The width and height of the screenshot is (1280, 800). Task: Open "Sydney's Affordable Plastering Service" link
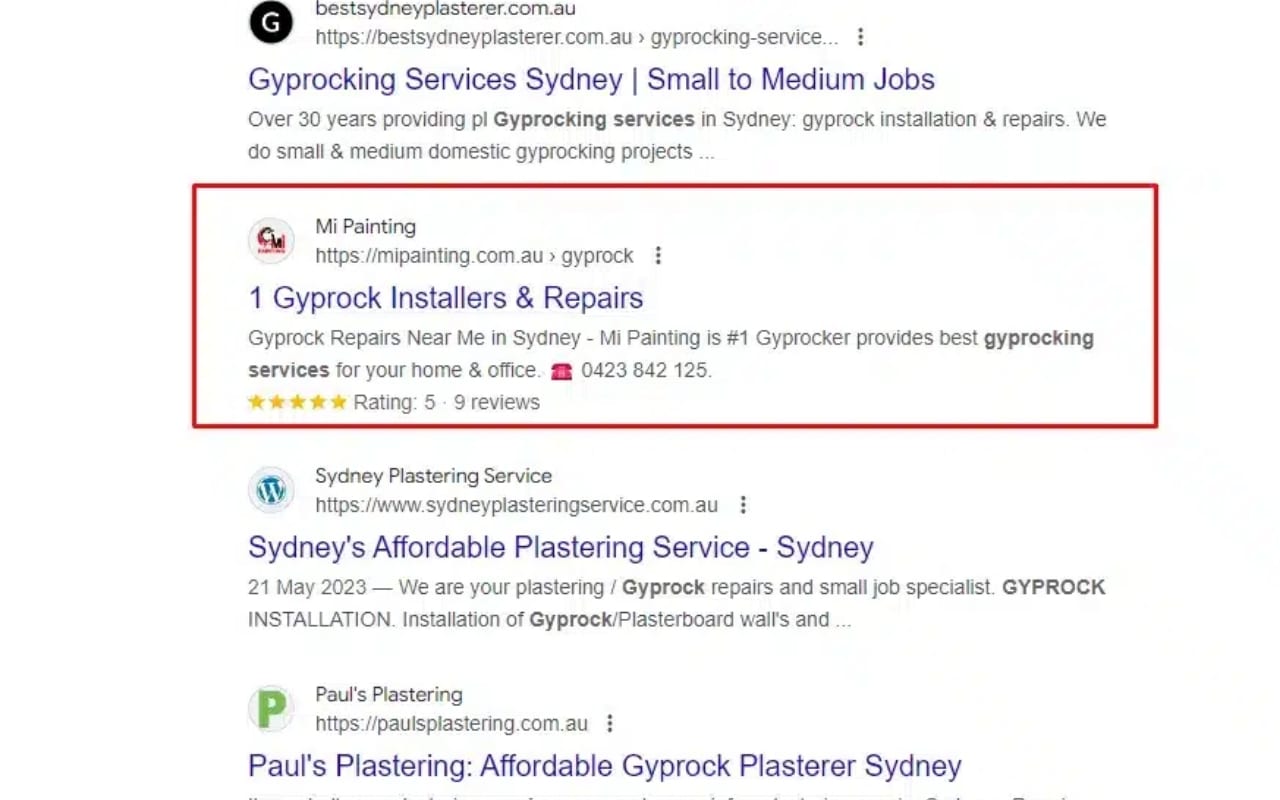point(560,547)
